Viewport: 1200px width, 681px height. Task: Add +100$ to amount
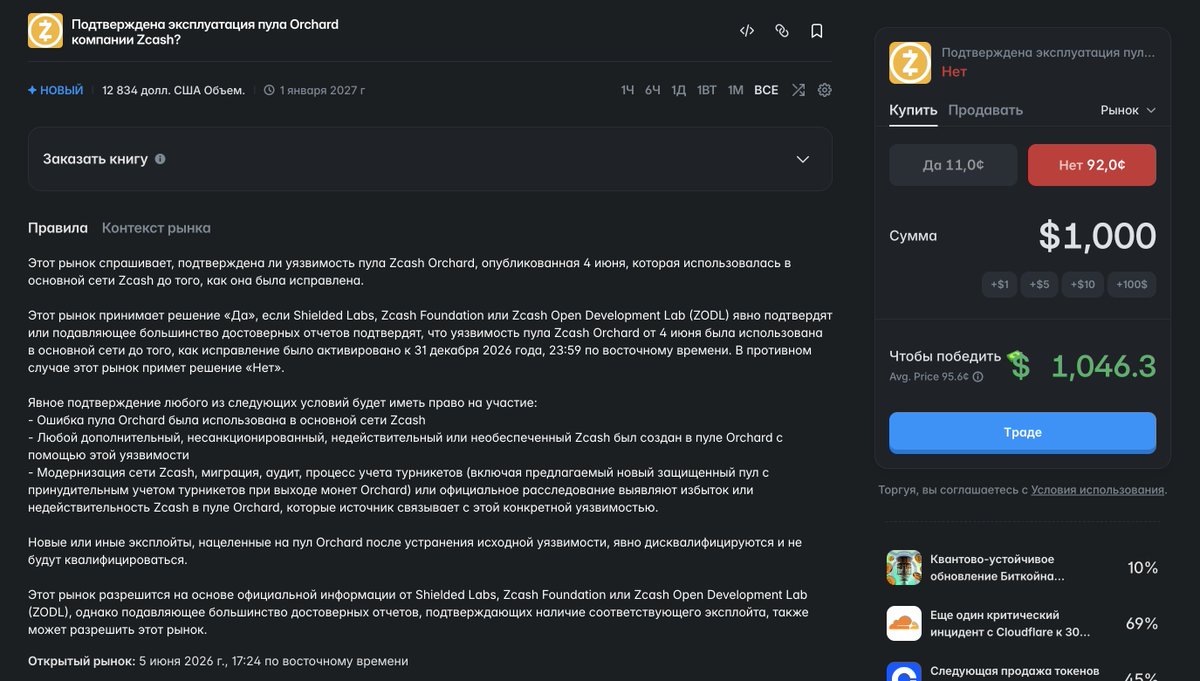(1132, 284)
